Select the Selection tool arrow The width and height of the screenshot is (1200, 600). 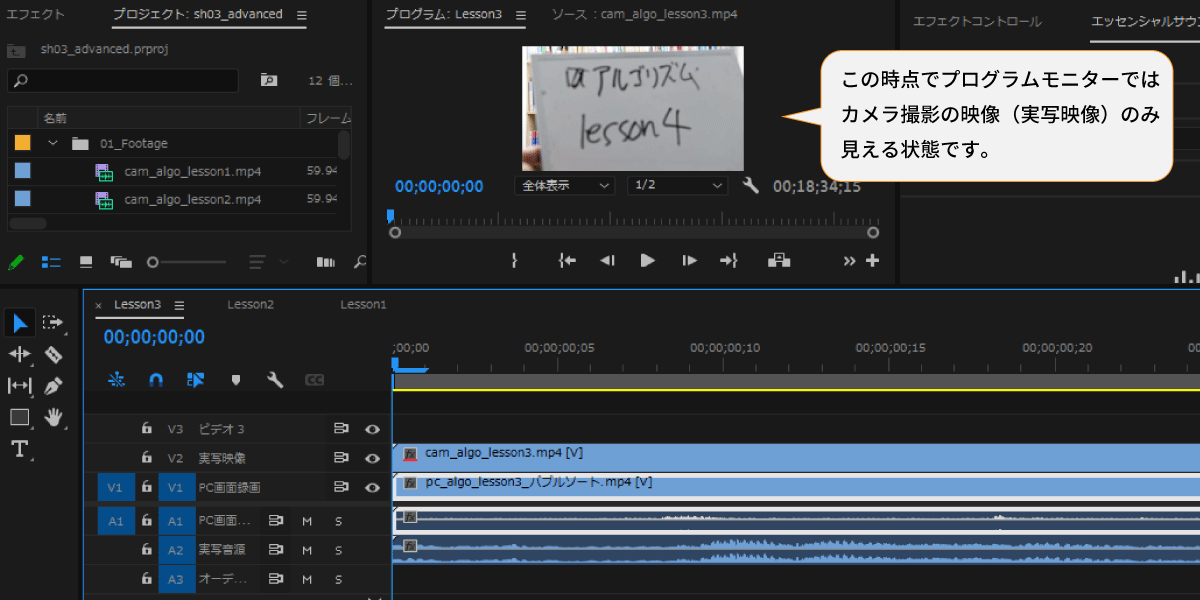20,323
